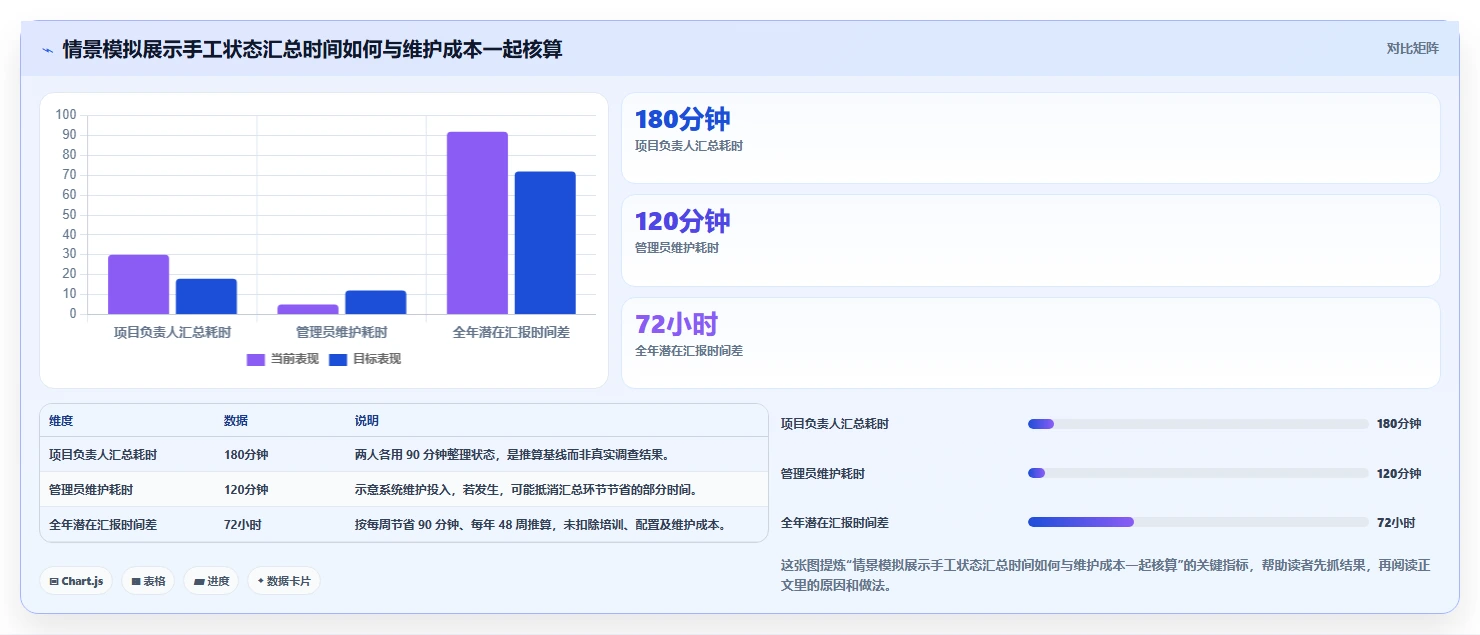Viewport: 1480px width, 635px height.
Task: Click the 数据 table column header
Action: [236, 421]
